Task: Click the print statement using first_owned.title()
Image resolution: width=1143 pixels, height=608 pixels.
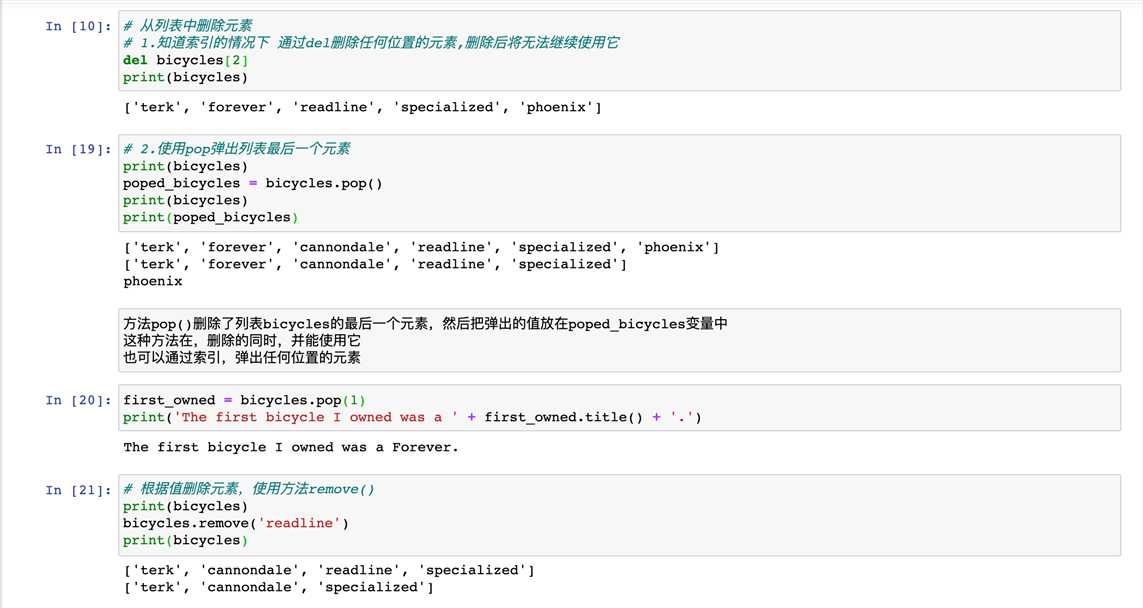Action: point(412,417)
